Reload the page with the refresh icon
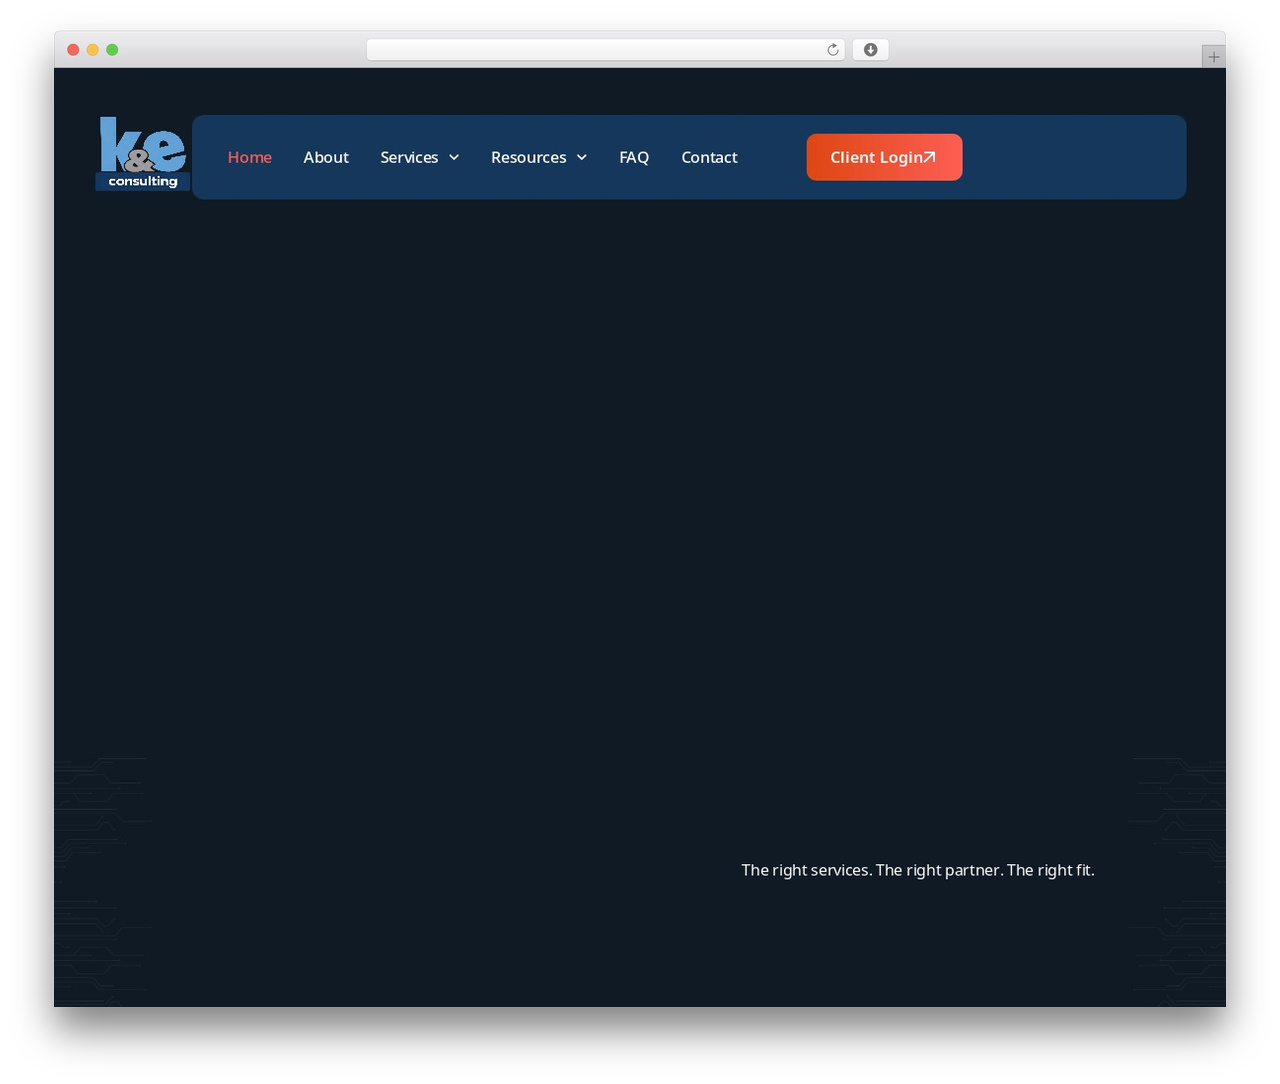This screenshot has width=1280, height=1084. tap(832, 50)
